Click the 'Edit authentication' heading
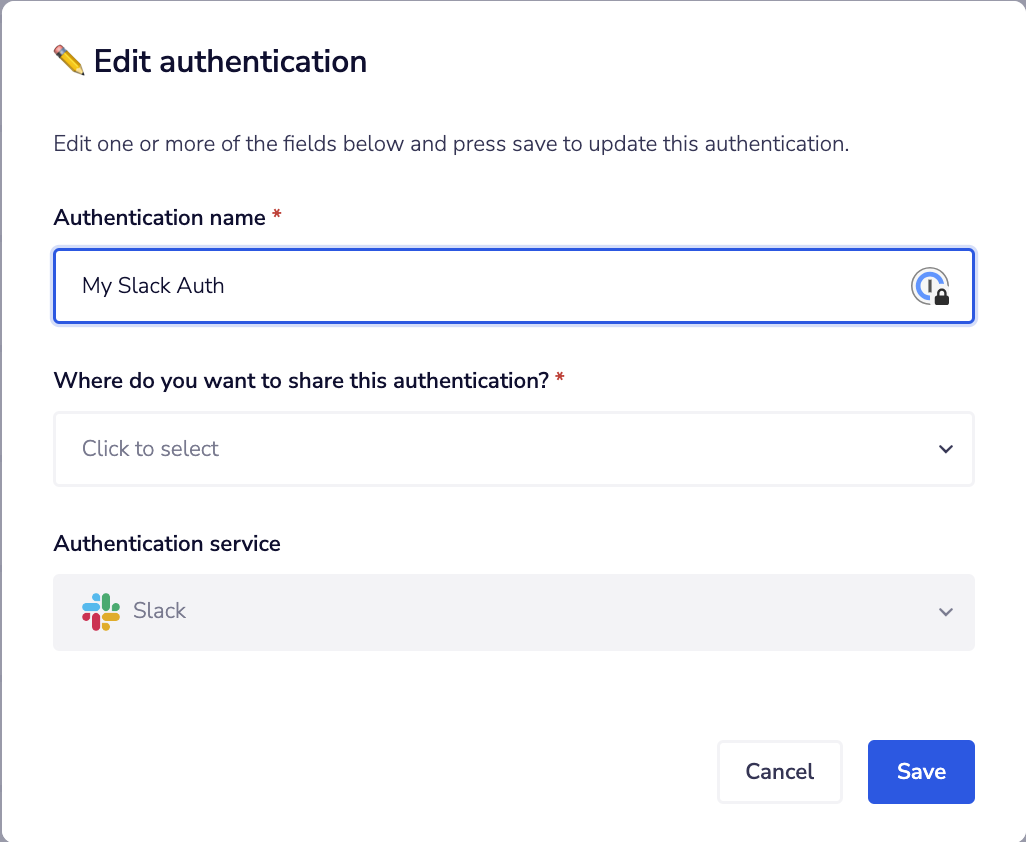The image size is (1026, 842). (x=230, y=61)
